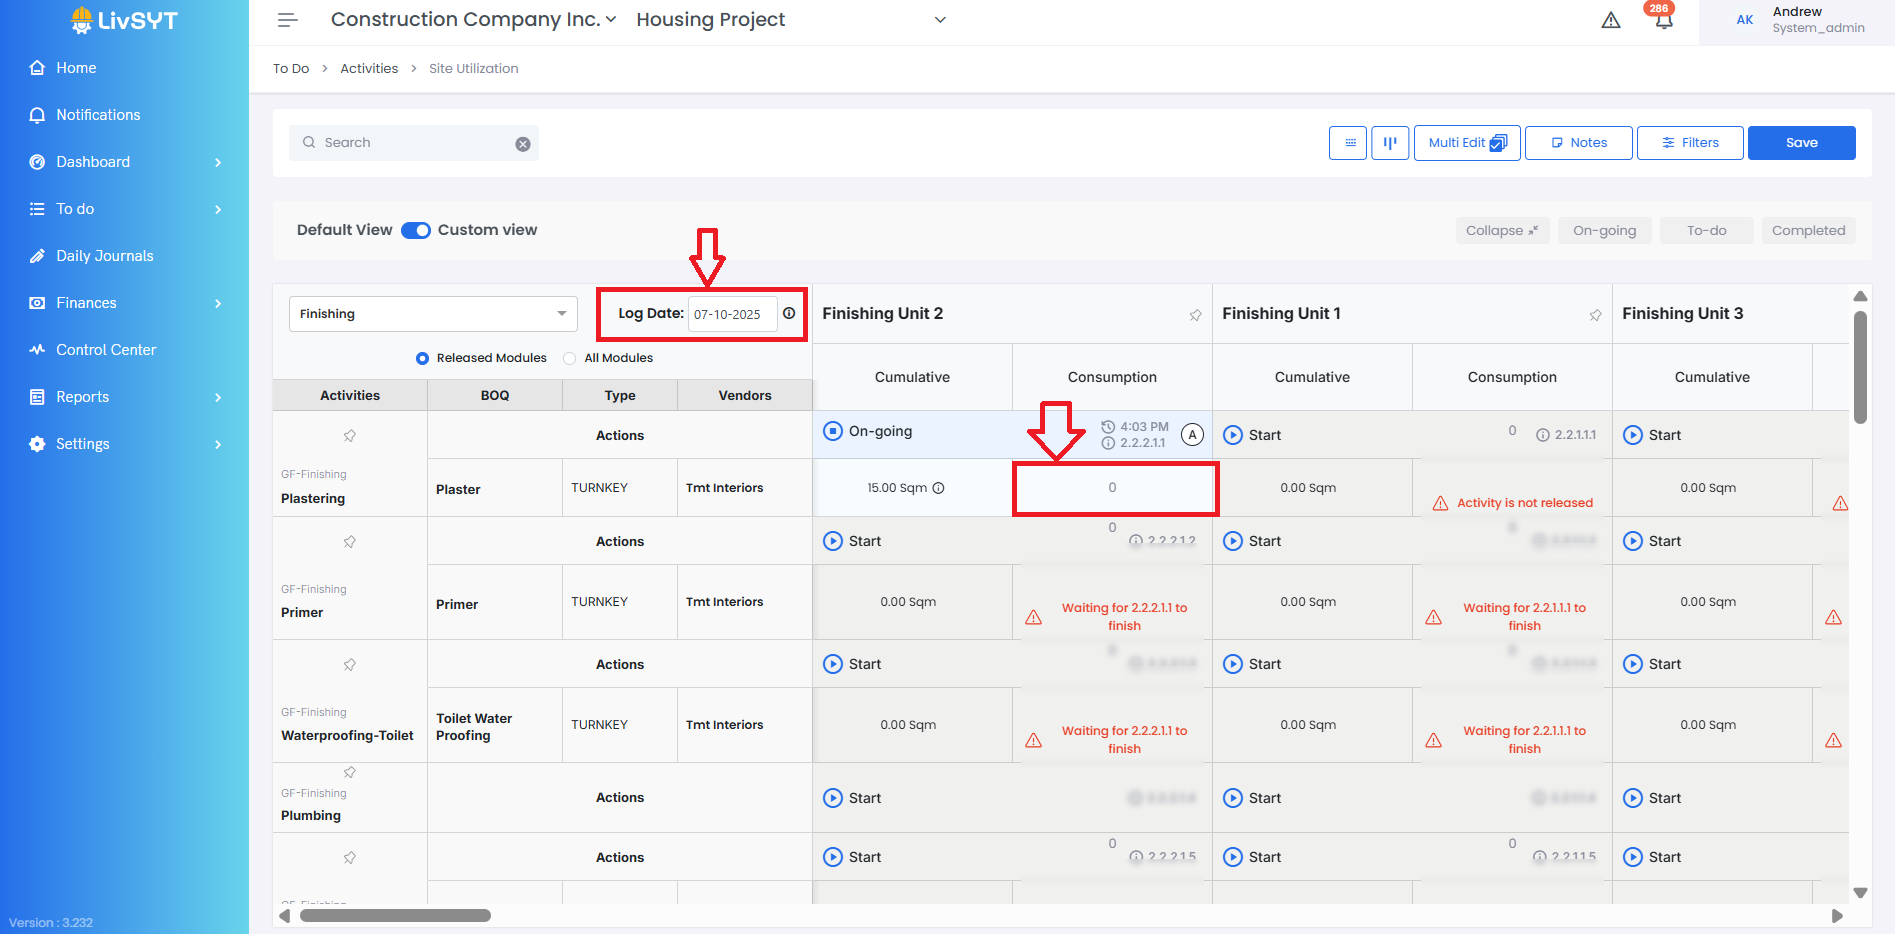Go to Control Center menu item

(x=106, y=350)
